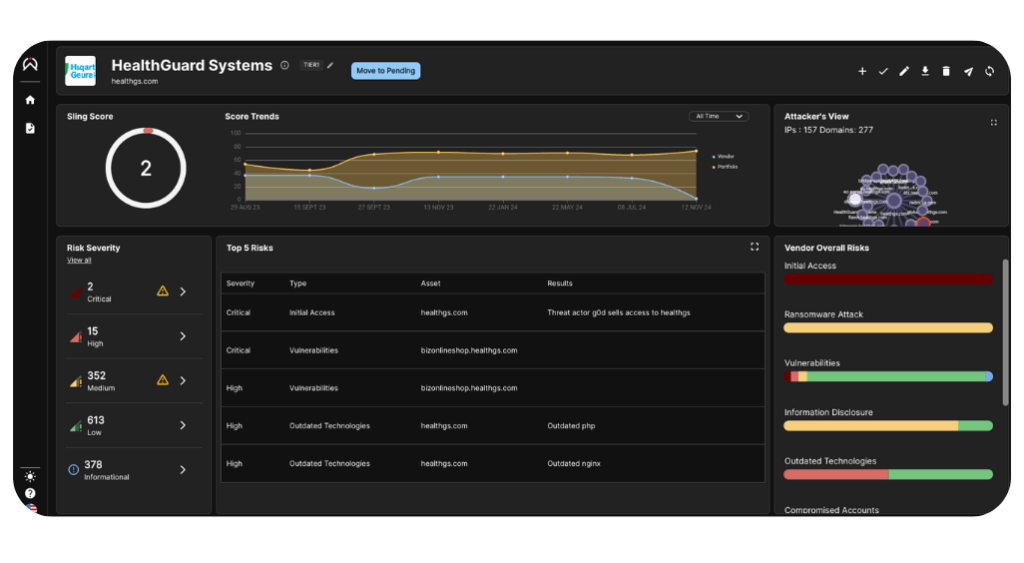This screenshot has height=563, width=1024.
Task: Open the reports document icon in sidebar
Action: pos(30,128)
